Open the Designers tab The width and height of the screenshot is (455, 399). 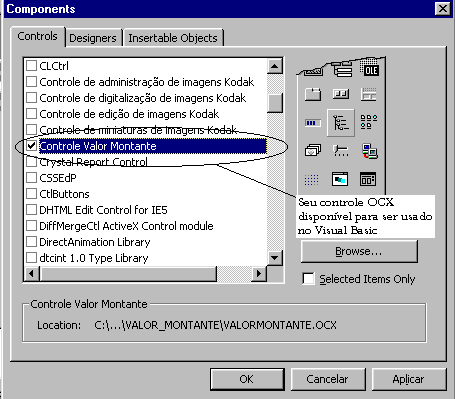(x=93, y=38)
